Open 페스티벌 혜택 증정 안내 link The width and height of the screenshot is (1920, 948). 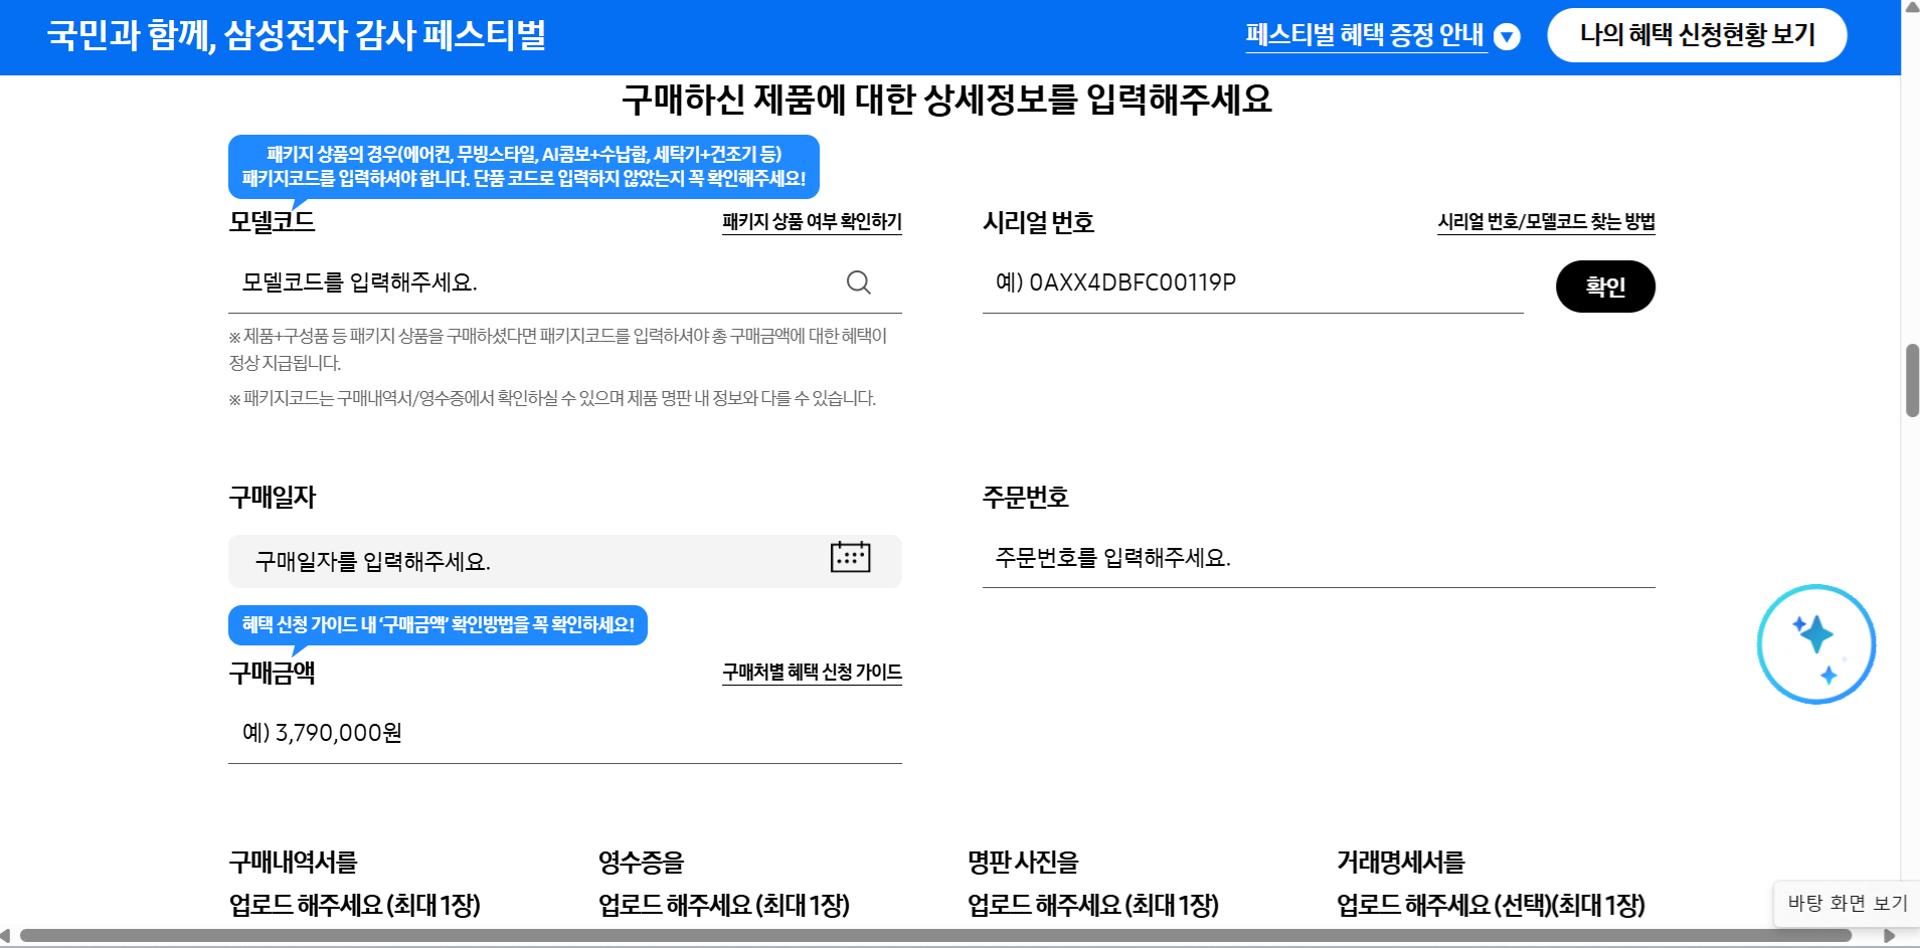tap(1365, 35)
